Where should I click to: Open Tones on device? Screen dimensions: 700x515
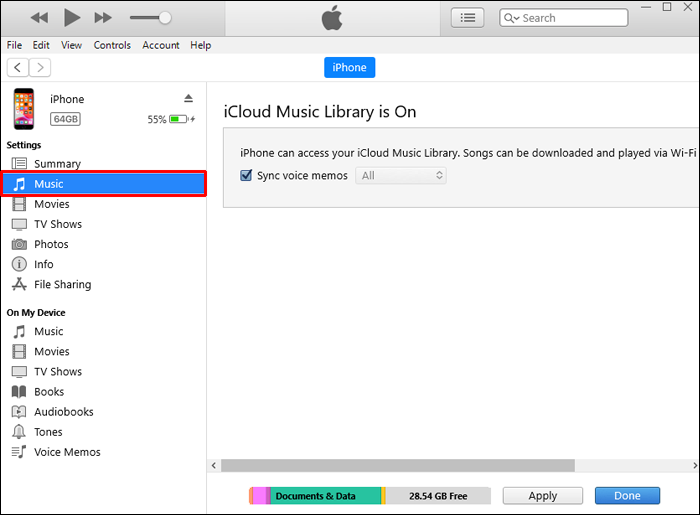click(48, 432)
